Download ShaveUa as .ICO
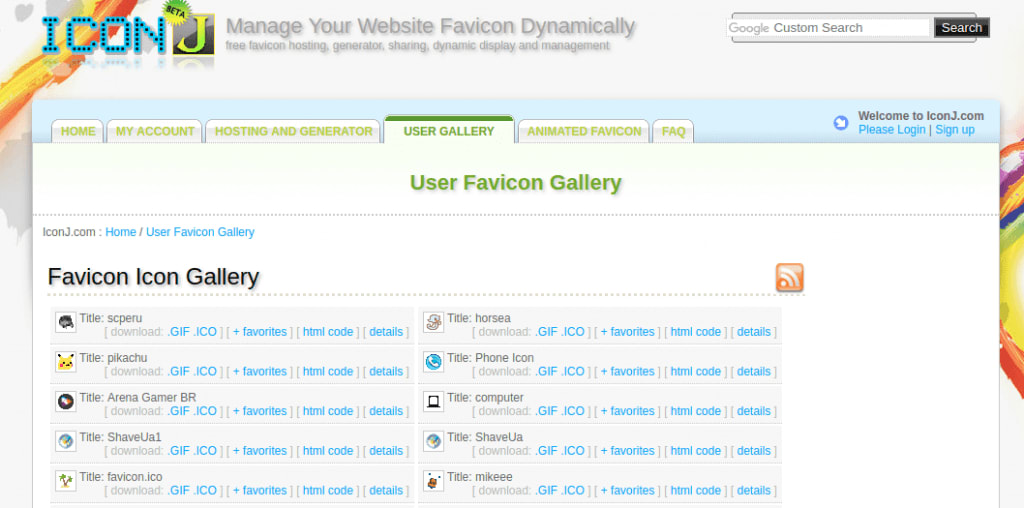1024x508 pixels. 573,451
